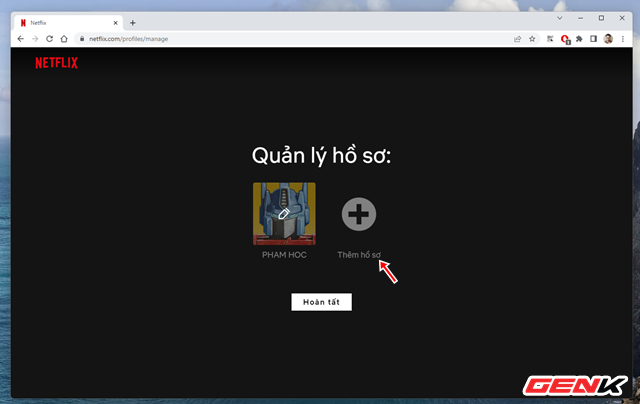
Task: Maximize the Chrome window
Action: (x=601, y=18)
